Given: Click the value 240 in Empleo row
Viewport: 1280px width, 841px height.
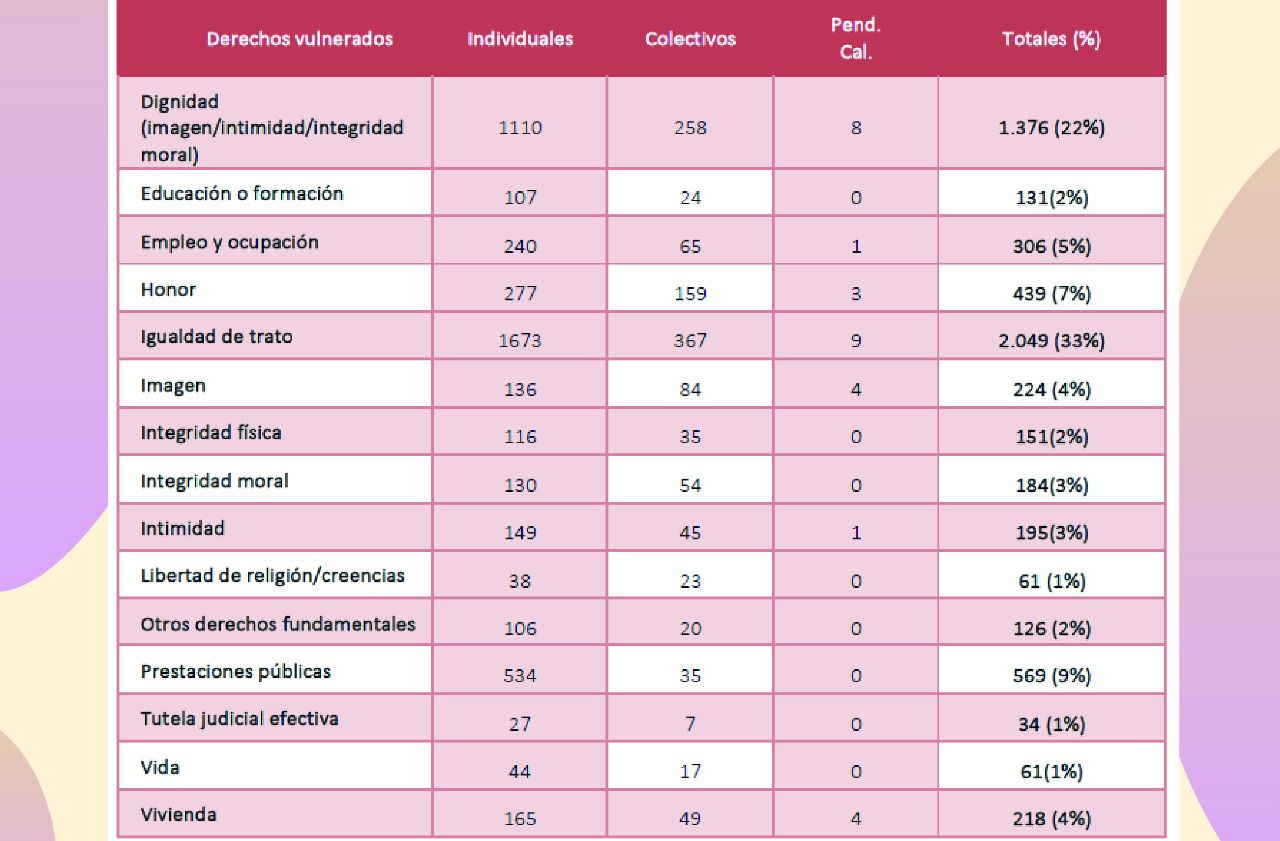Looking at the screenshot, I should (x=520, y=246).
